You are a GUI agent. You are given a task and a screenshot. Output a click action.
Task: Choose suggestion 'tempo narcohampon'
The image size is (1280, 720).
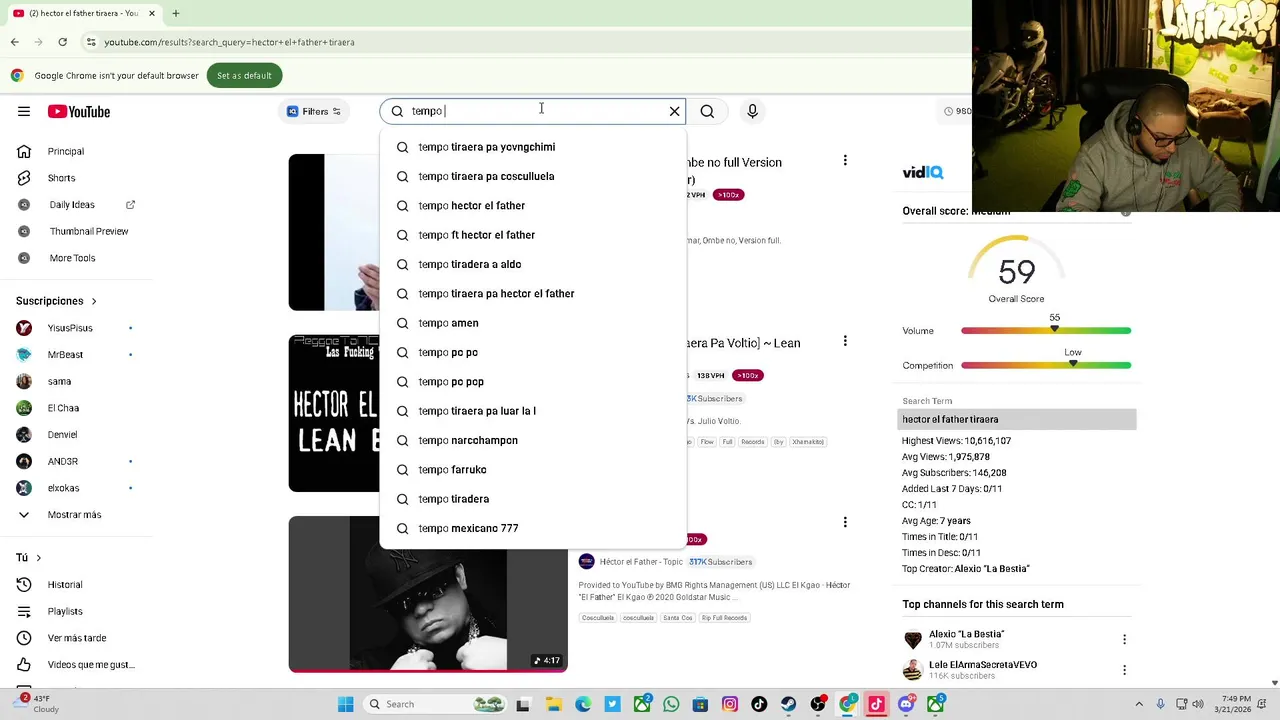pos(533,440)
